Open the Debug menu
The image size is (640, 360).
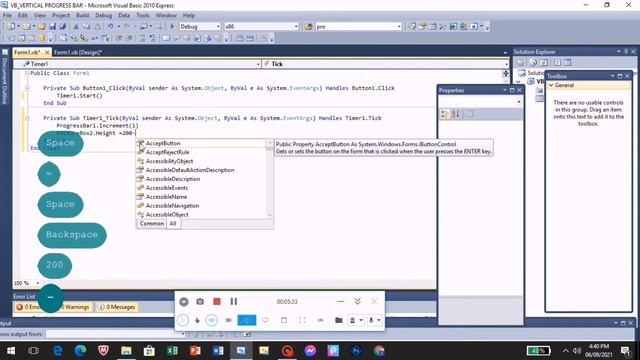(104, 16)
